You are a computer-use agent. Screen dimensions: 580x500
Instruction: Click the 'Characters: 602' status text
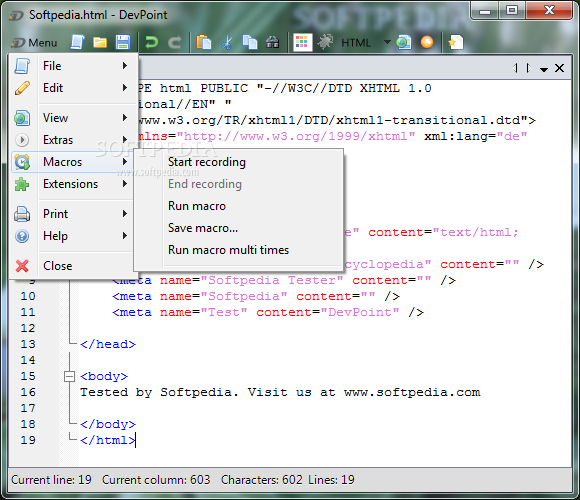262,480
